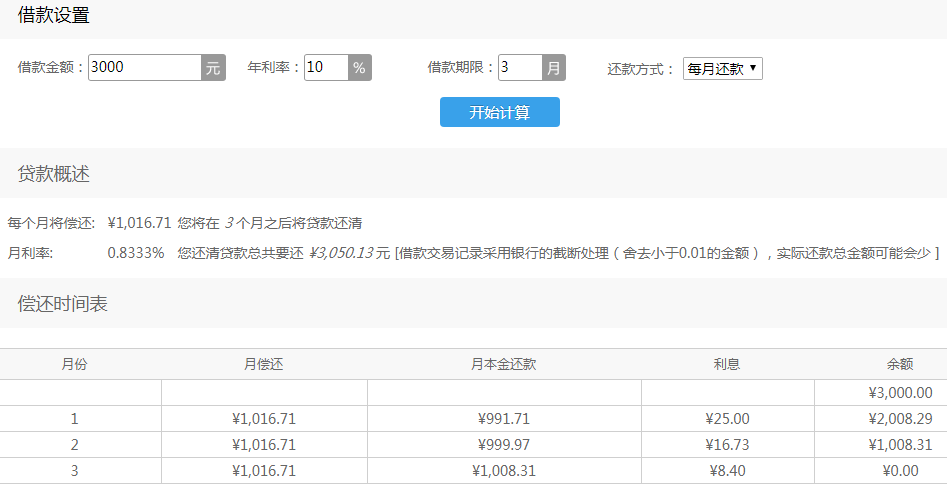Click the monthly payment ¥1,016.71 in loan overview
This screenshot has height=484, width=947.
(140, 223)
